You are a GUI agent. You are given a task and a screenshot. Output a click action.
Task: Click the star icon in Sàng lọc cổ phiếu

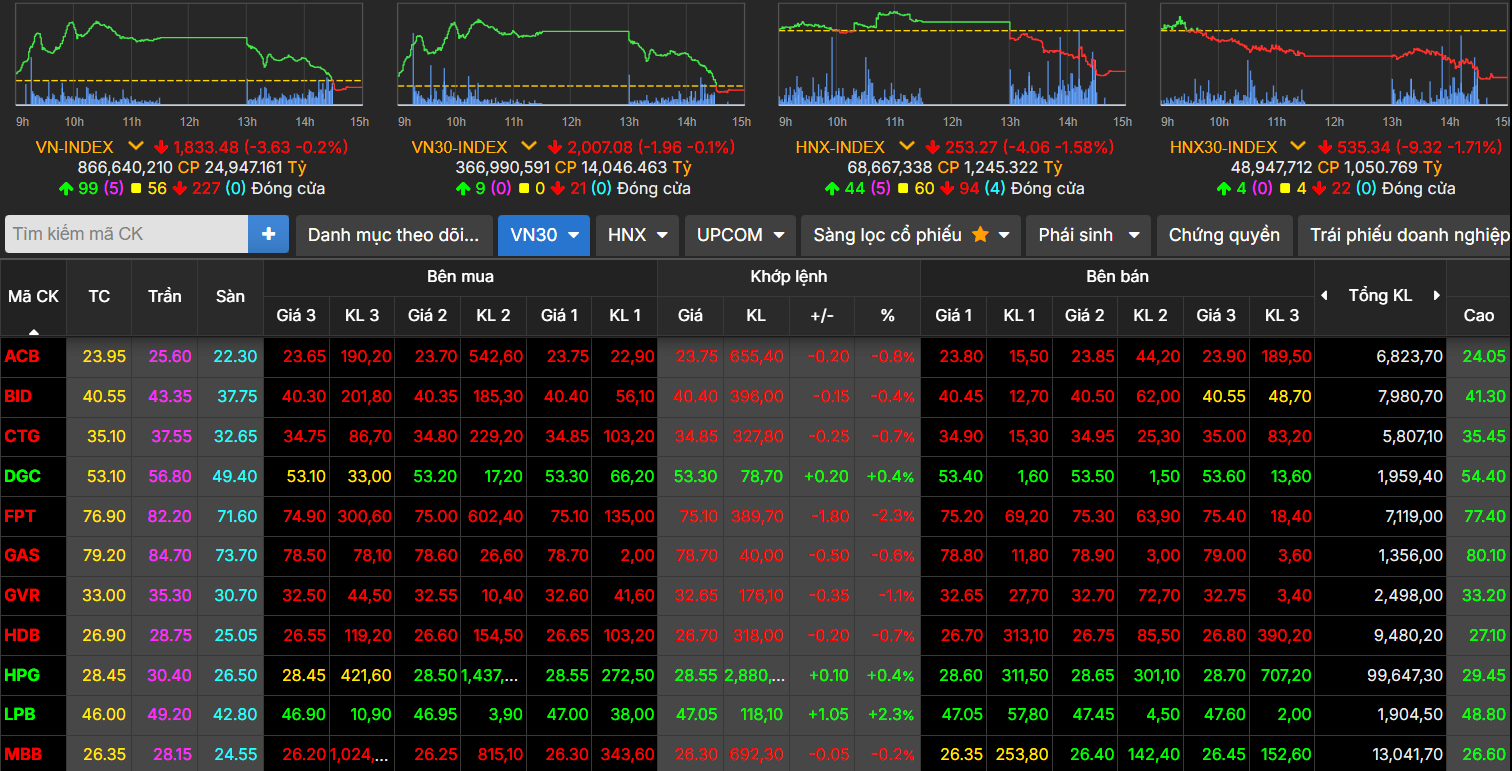tap(980, 235)
